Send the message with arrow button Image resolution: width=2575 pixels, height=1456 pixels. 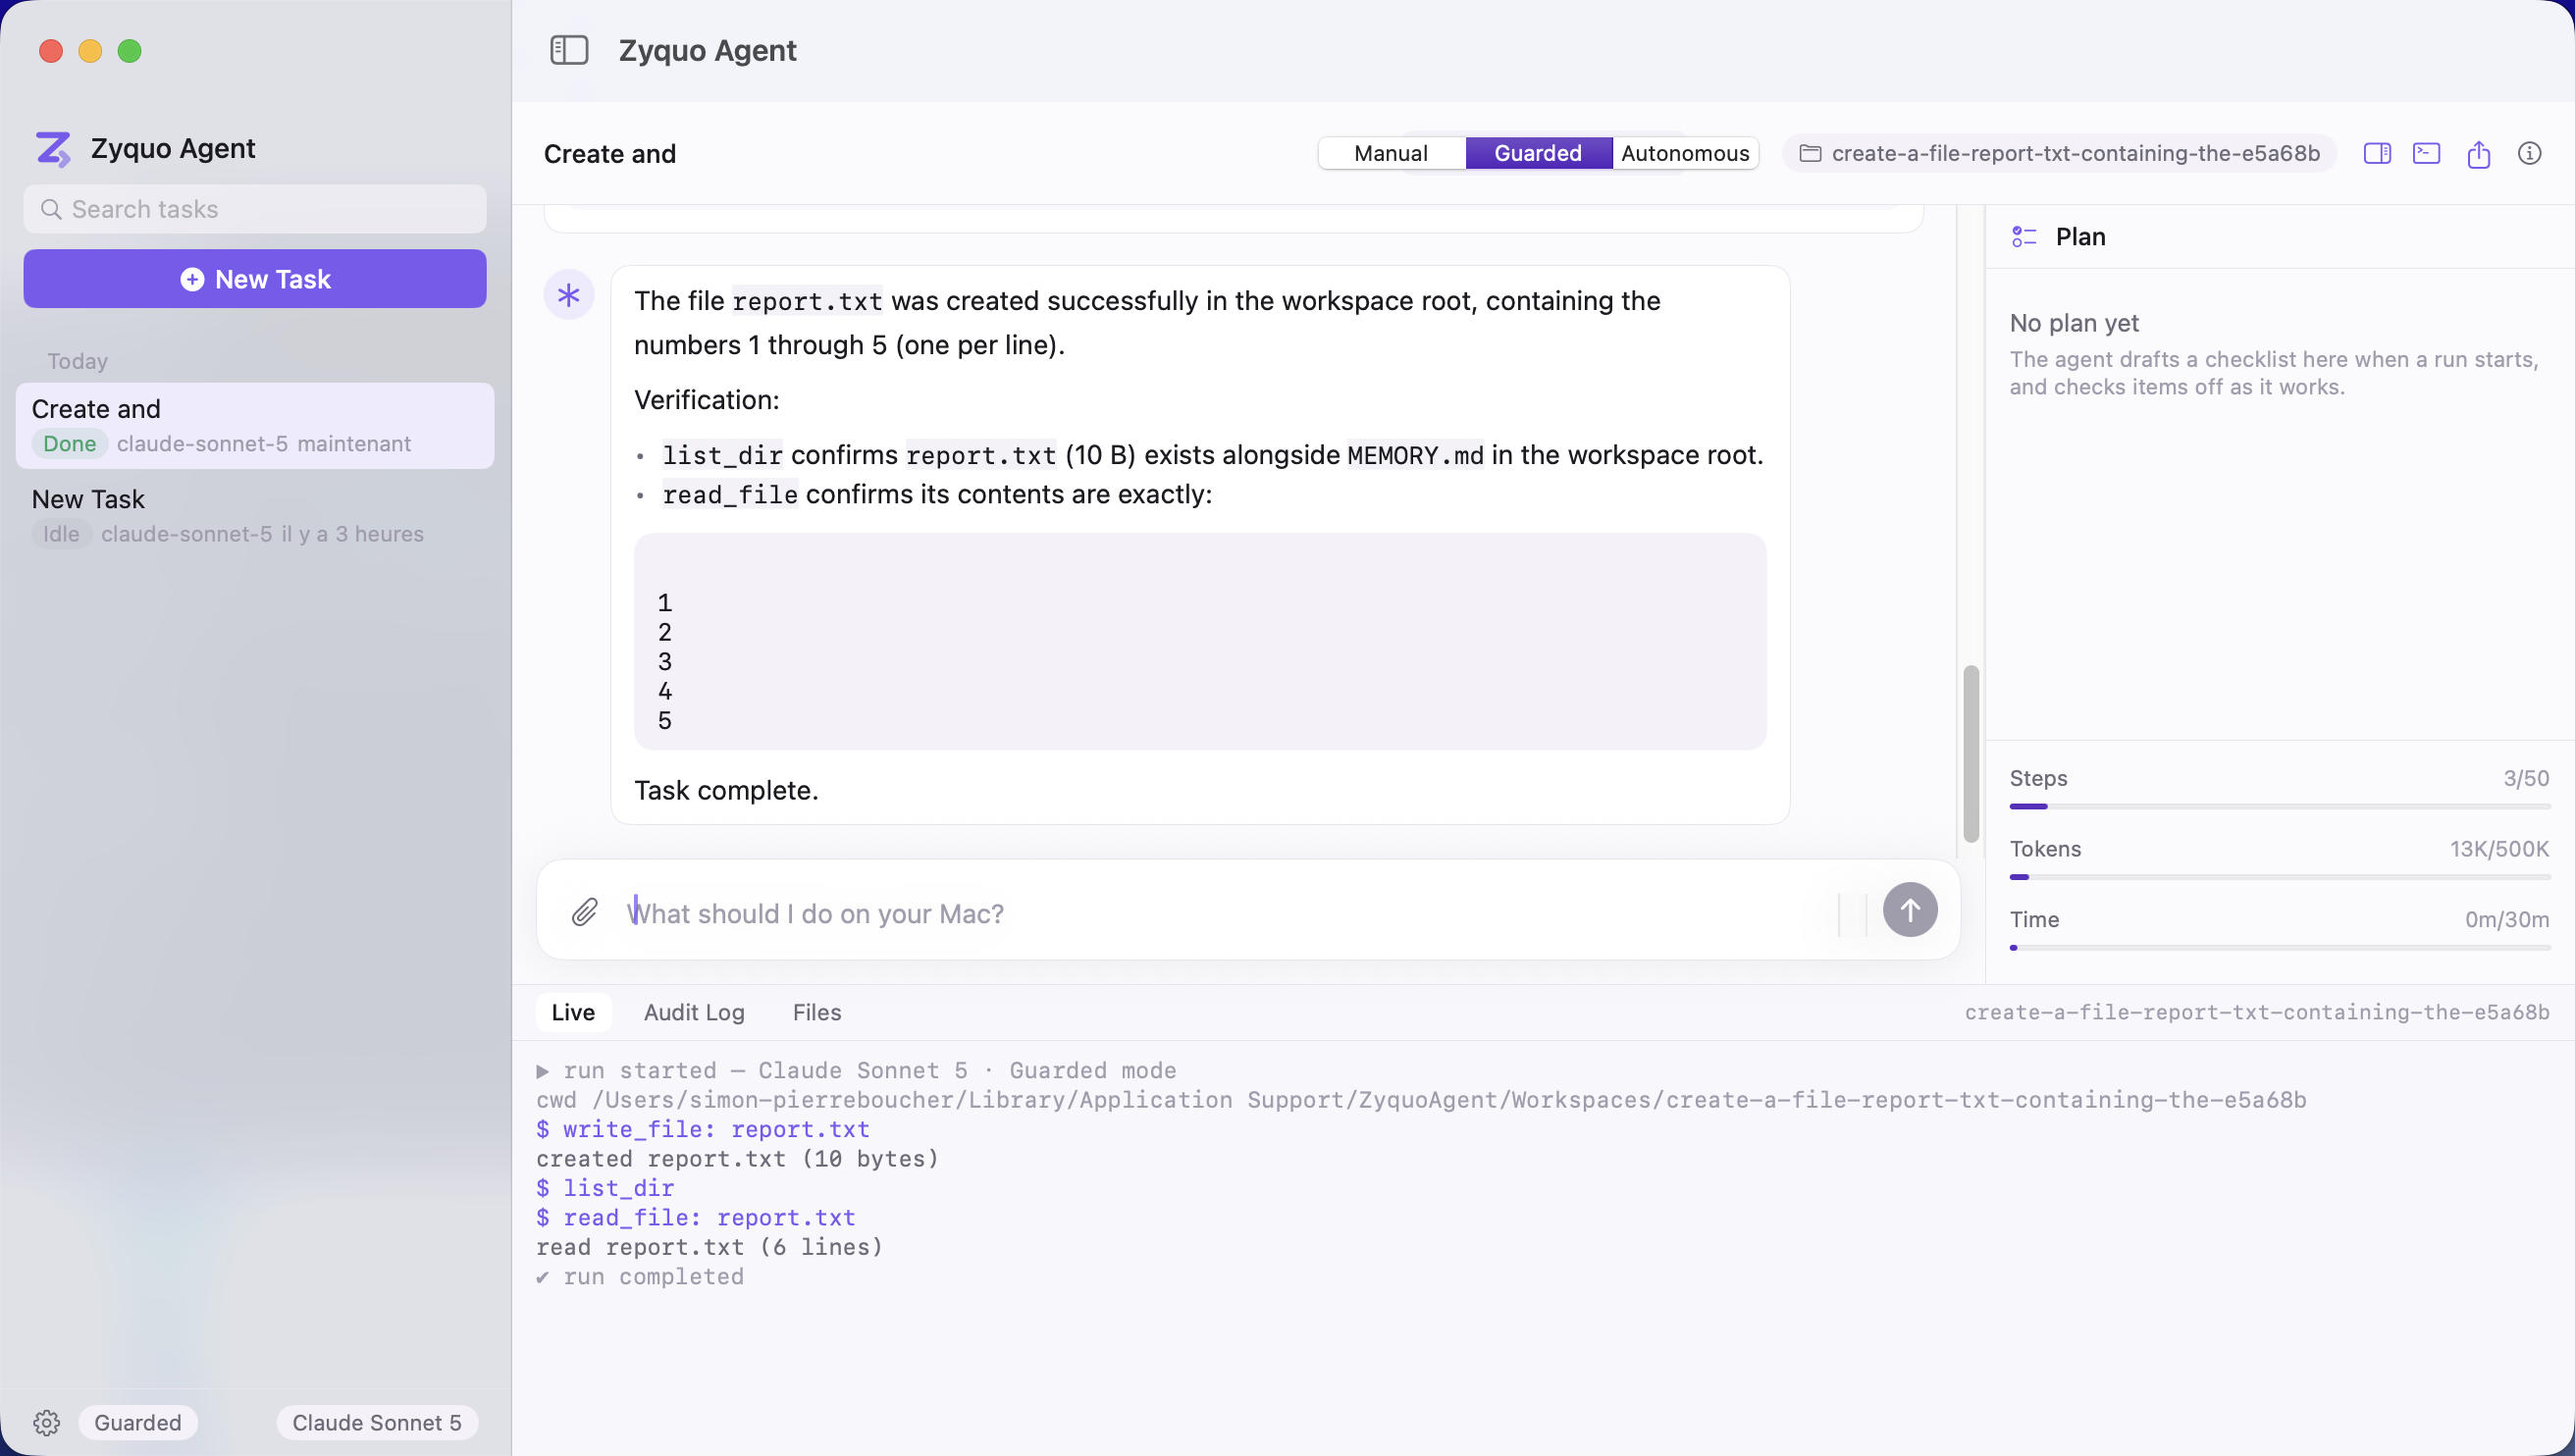(1910, 910)
